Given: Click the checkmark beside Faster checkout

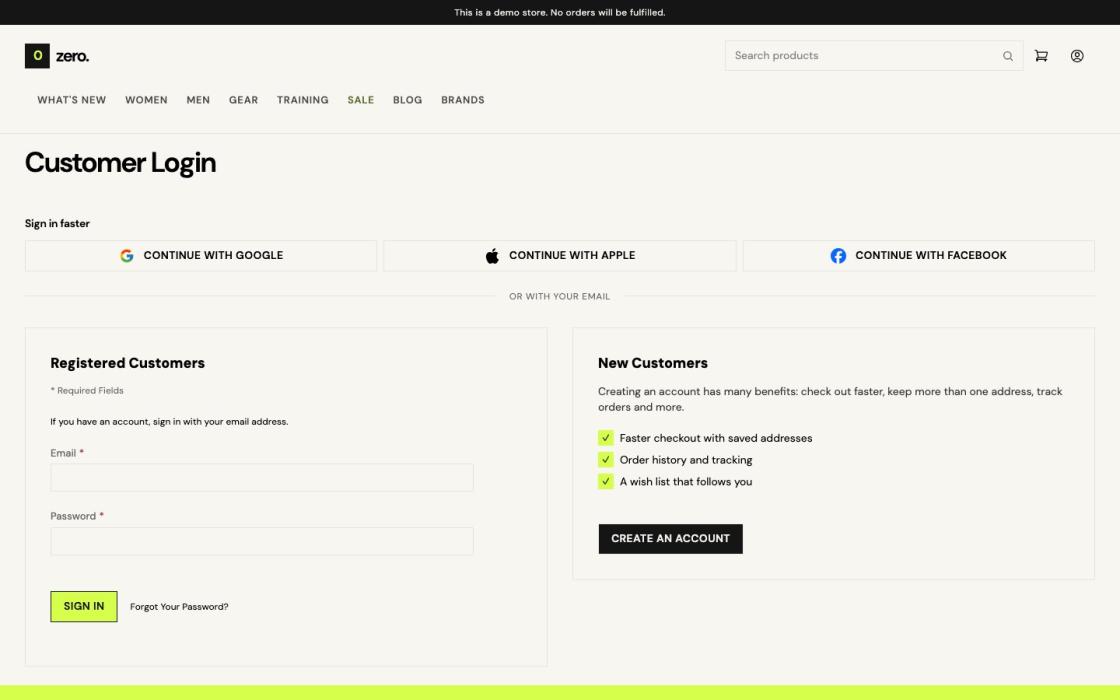Looking at the screenshot, I should point(606,438).
